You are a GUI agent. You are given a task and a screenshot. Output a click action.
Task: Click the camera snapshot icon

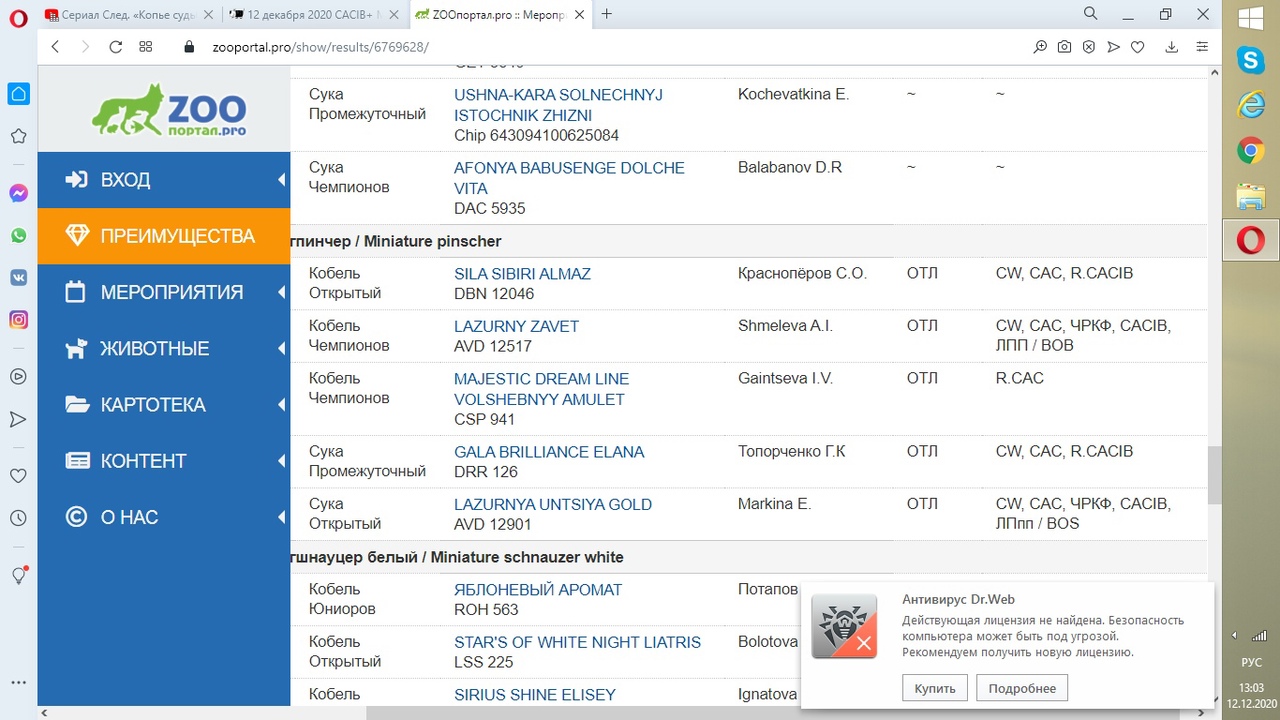pos(1065,47)
